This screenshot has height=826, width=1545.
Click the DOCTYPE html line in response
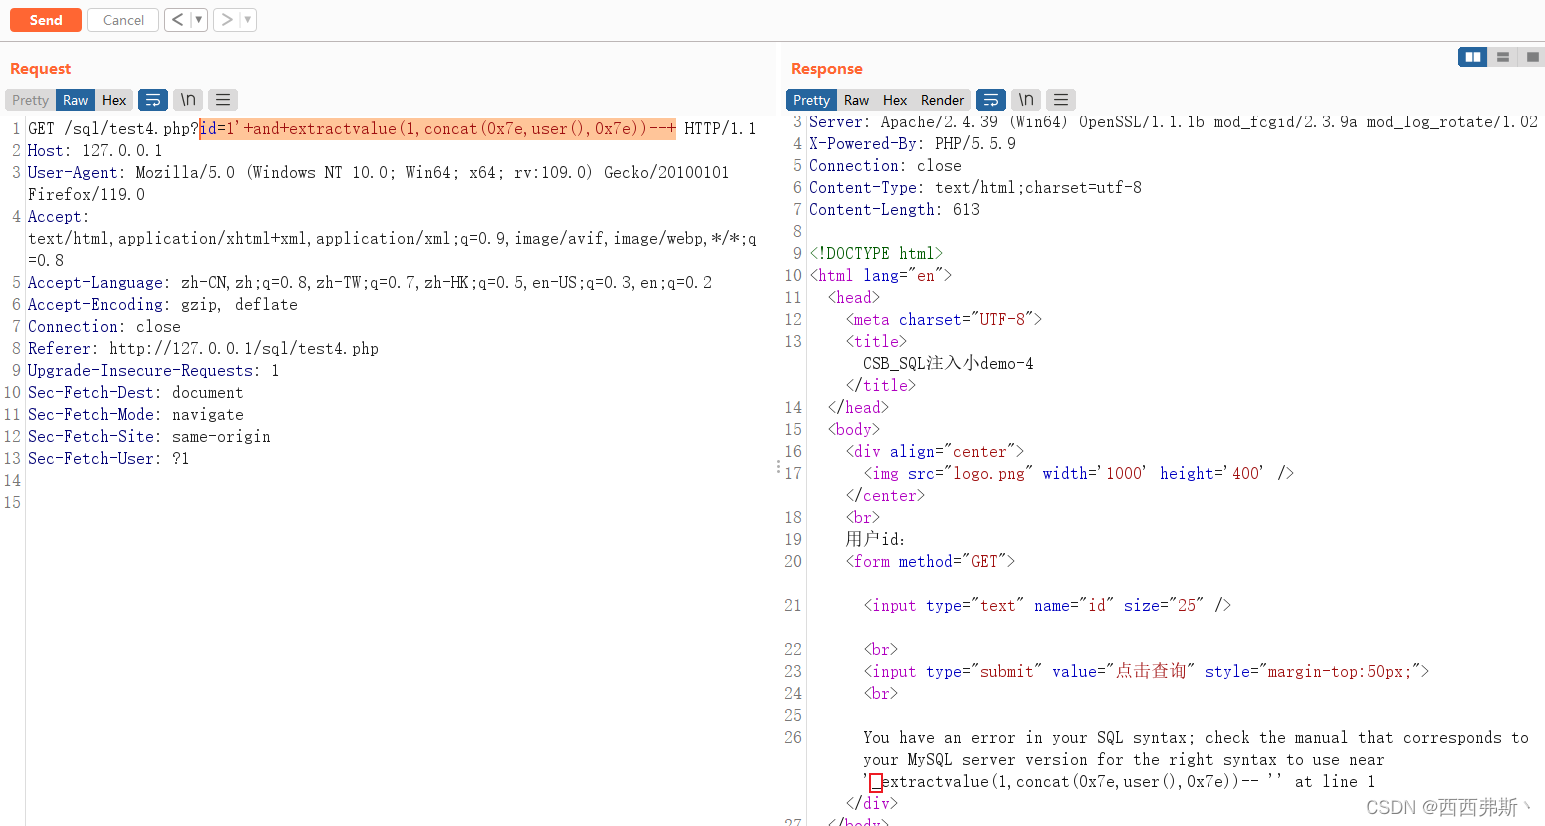pyautogui.click(x=877, y=253)
